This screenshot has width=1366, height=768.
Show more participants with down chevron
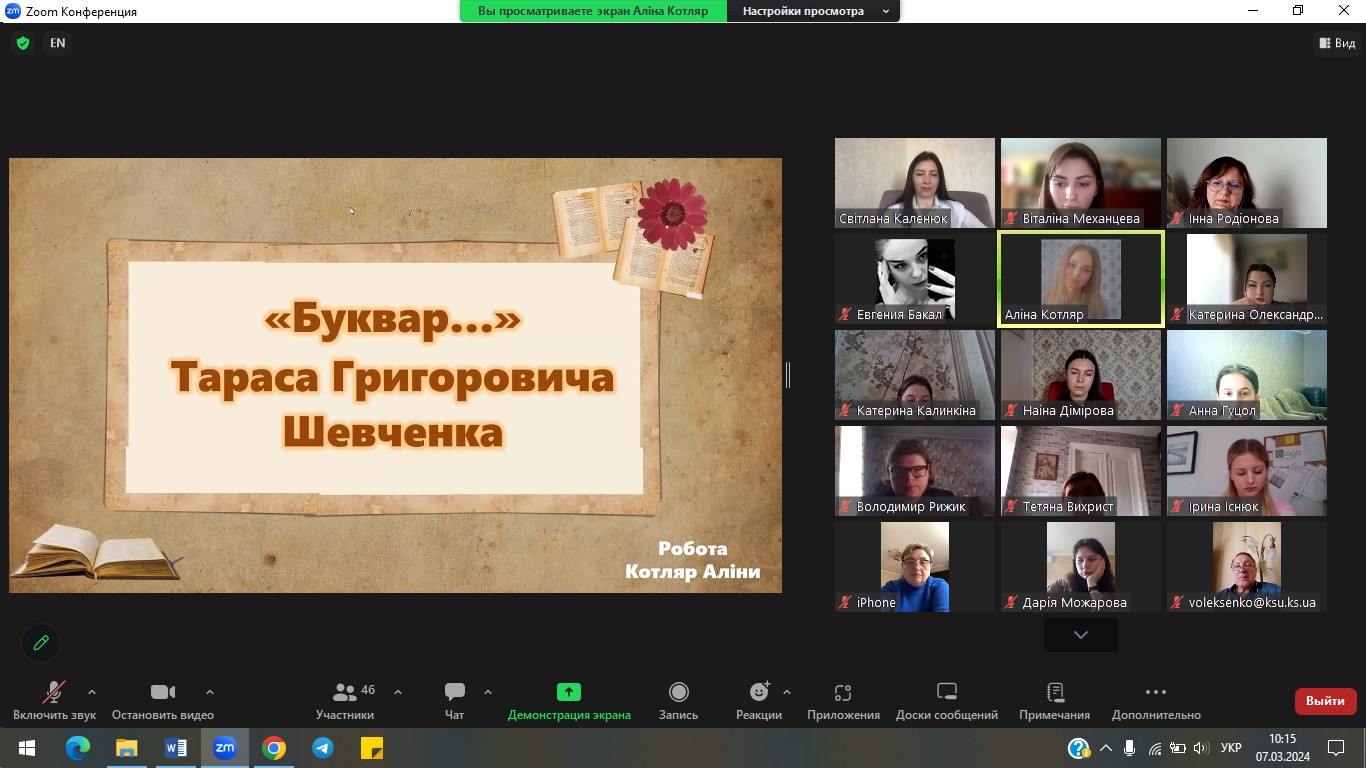[x=1080, y=635]
